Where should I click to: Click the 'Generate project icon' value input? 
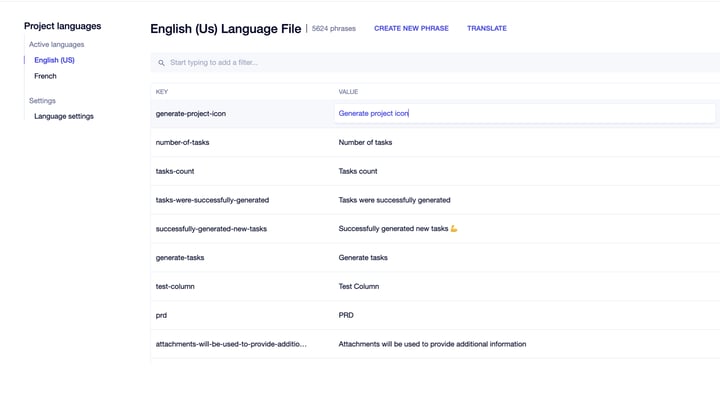(x=524, y=113)
